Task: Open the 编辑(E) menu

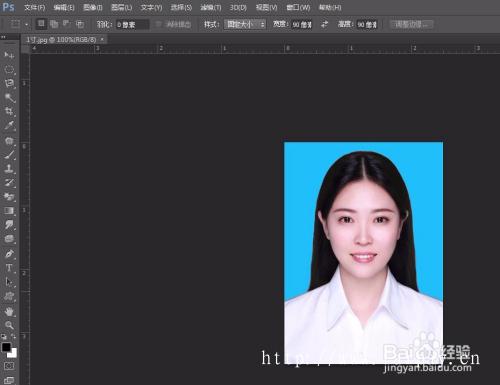Action: coord(64,7)
